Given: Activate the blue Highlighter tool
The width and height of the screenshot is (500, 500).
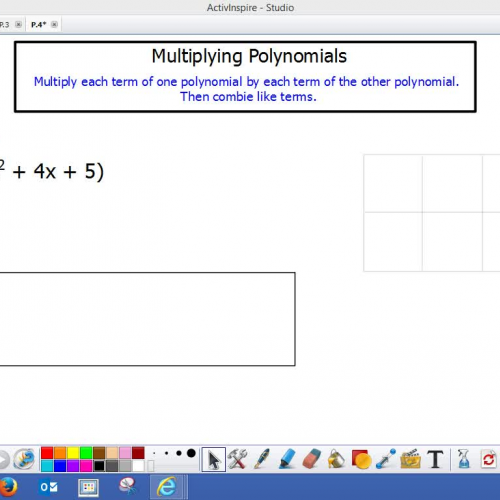Looking at the screenshot, I should coord(287,459).
